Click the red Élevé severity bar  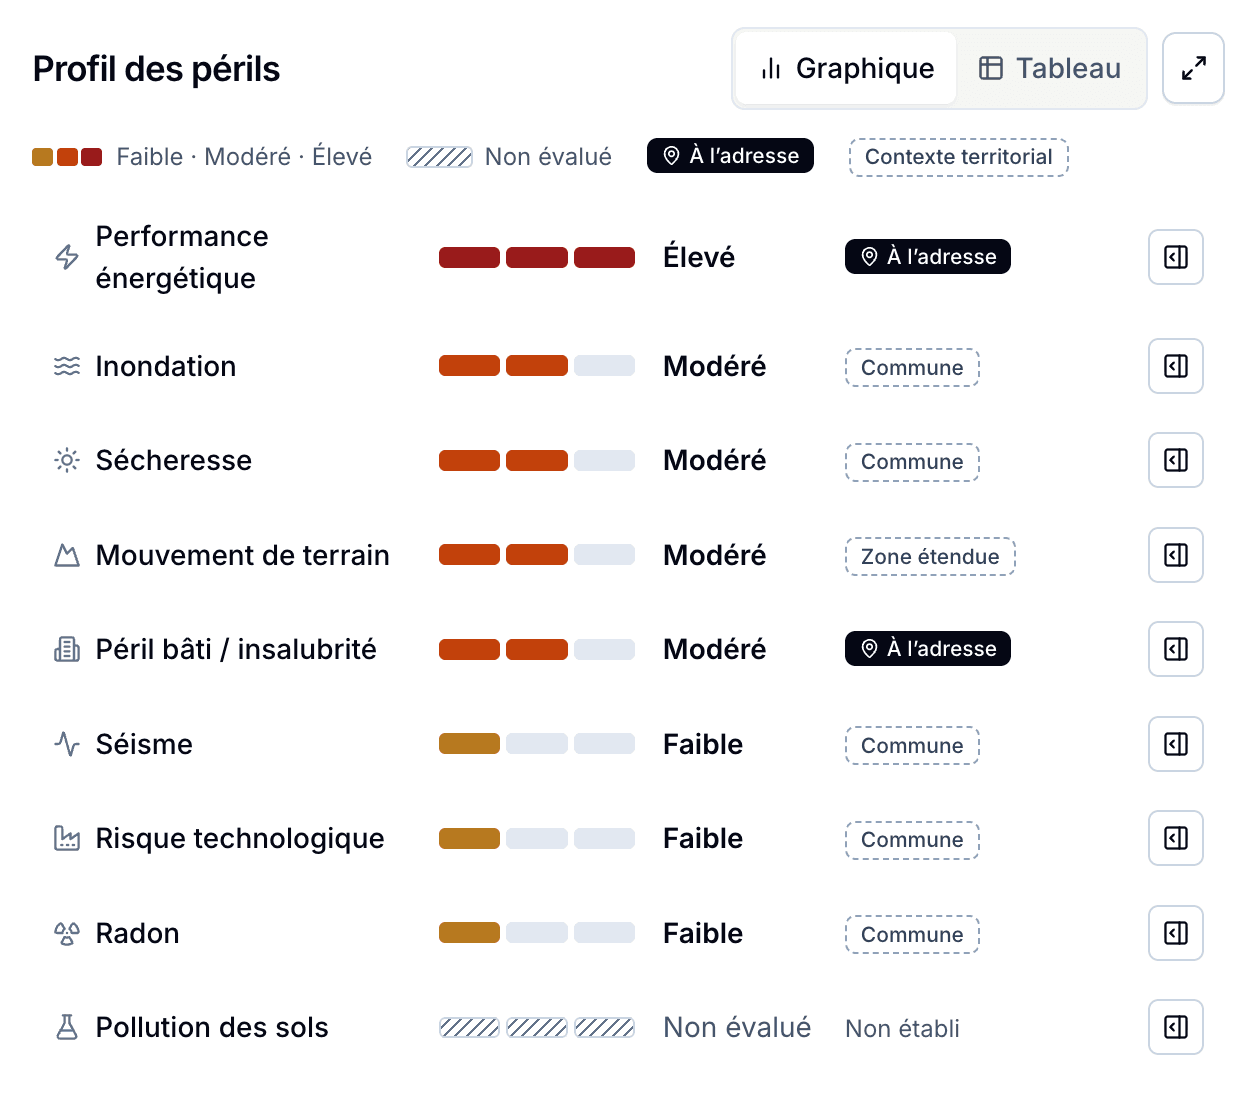[x=537, y=257]
